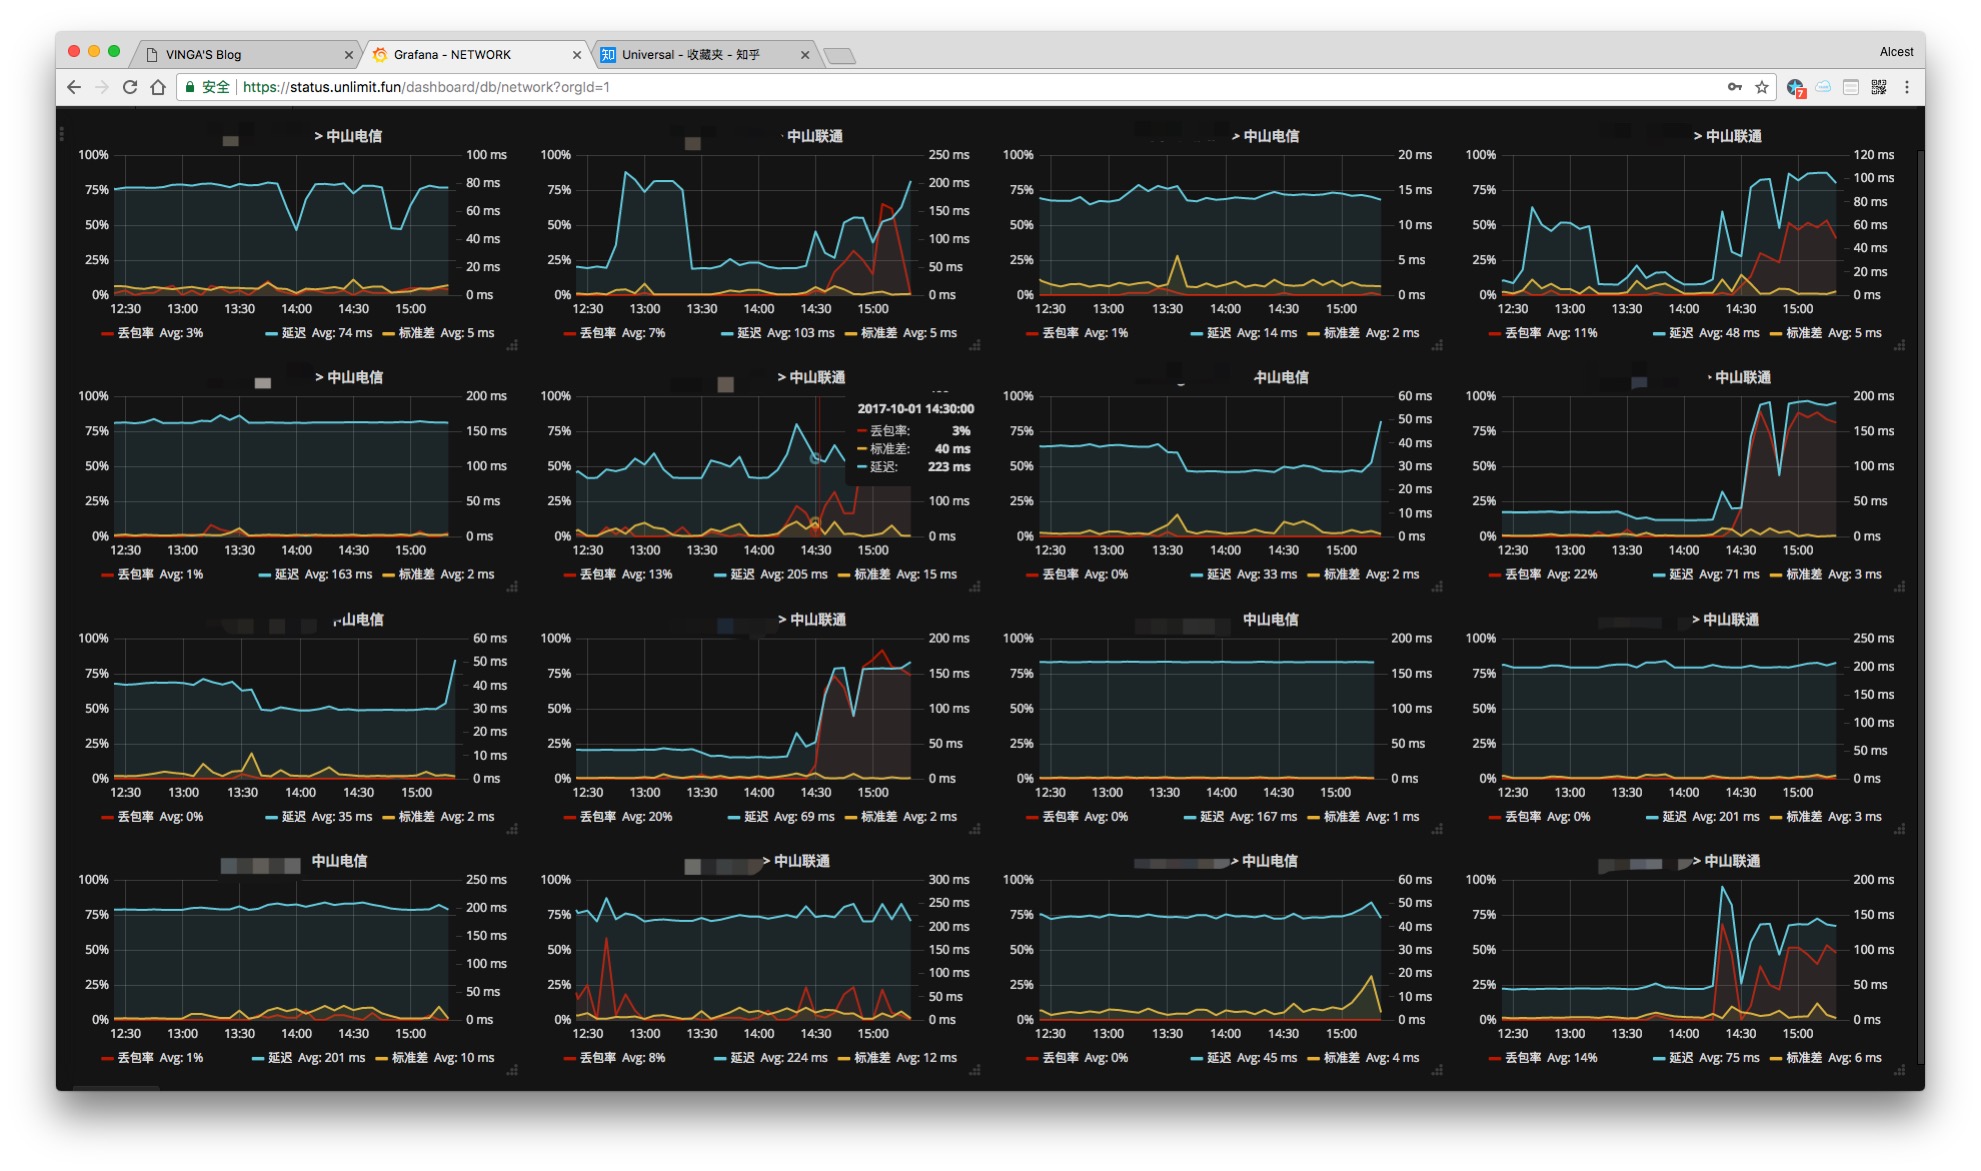
Task: Toggle series 丢包率 Avg: 3%
Action: click(152, 333)
